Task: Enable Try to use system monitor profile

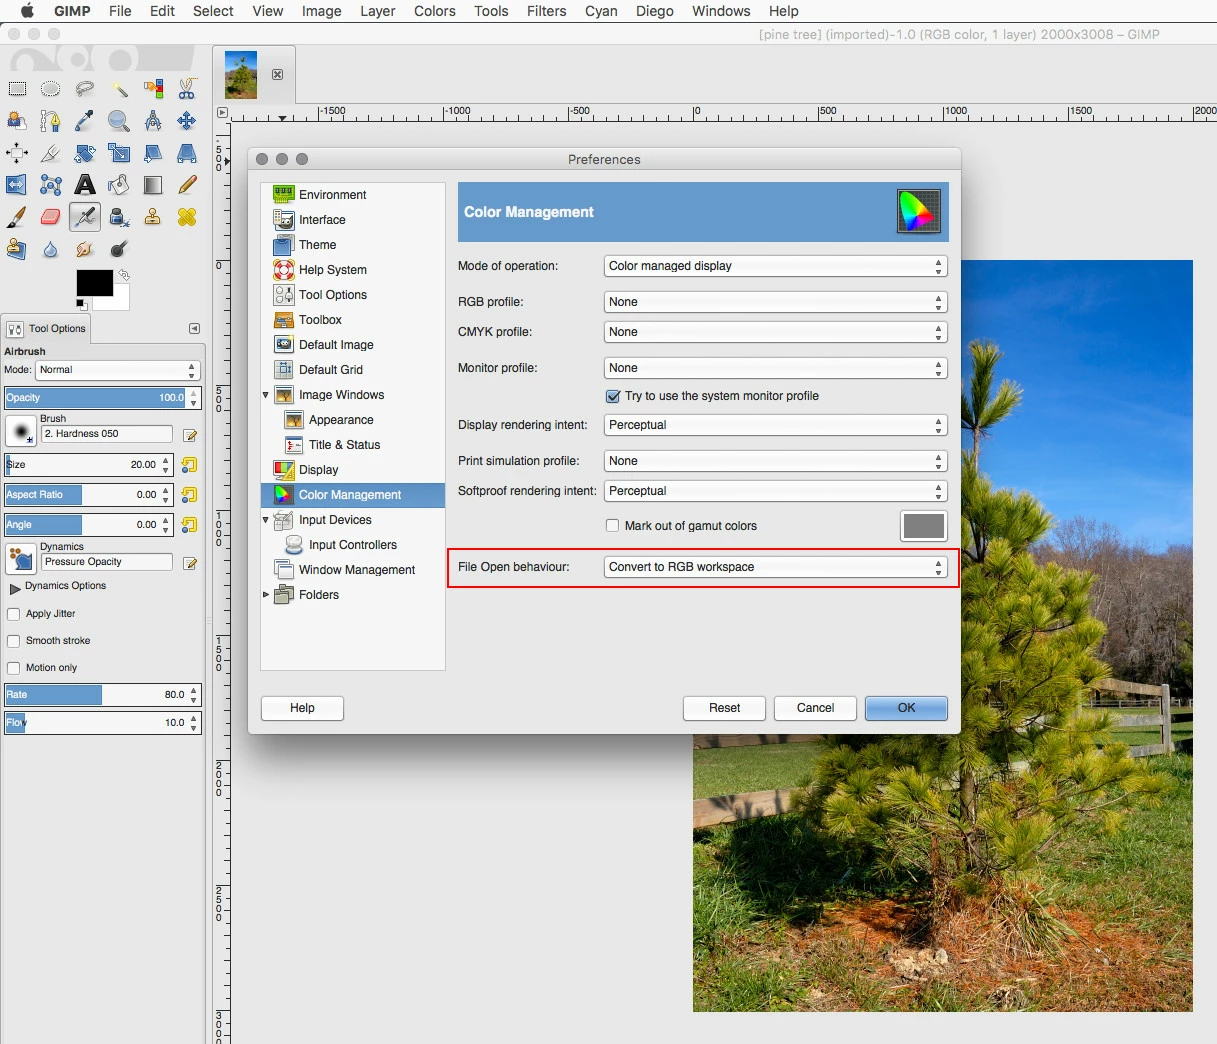Action: pos(613,397)
